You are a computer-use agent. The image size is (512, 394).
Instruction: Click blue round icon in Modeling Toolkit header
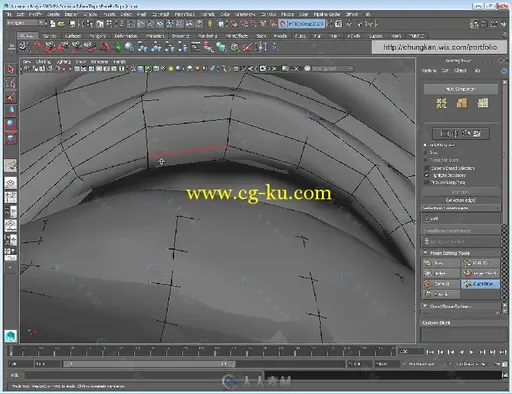click(x=504, y=71)
